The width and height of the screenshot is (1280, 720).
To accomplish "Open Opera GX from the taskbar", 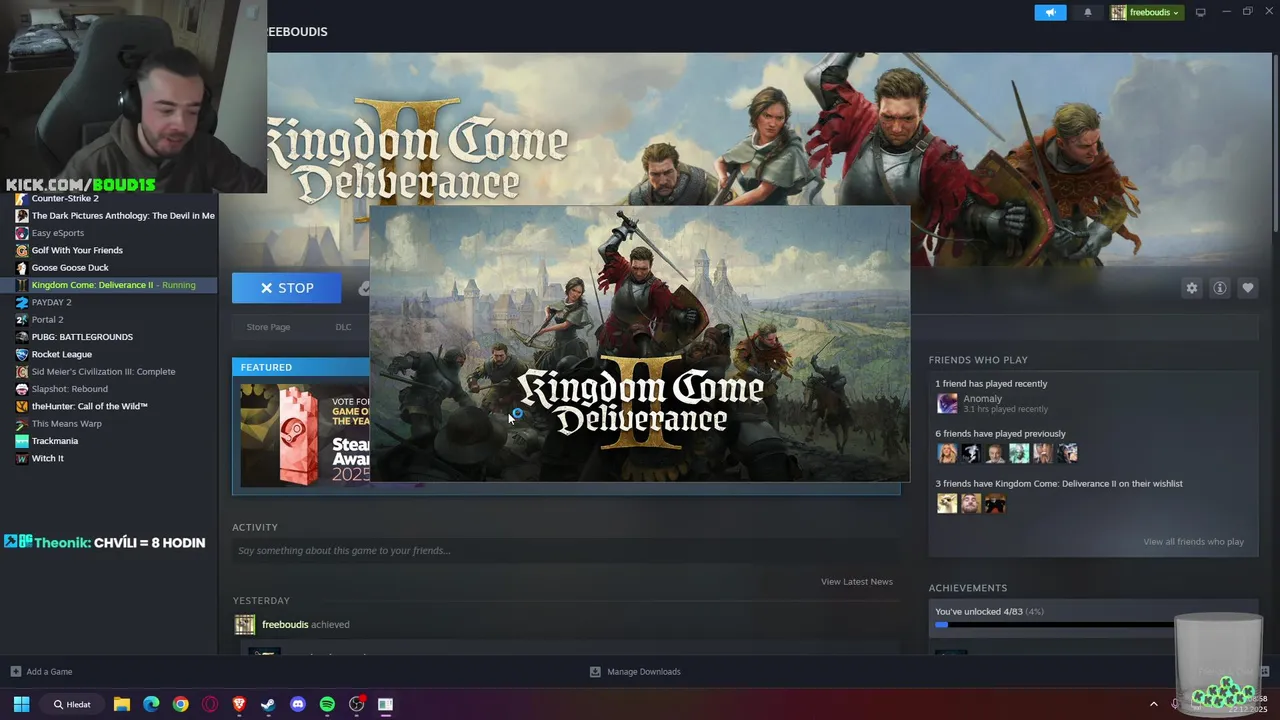I will tap(210, 704).
